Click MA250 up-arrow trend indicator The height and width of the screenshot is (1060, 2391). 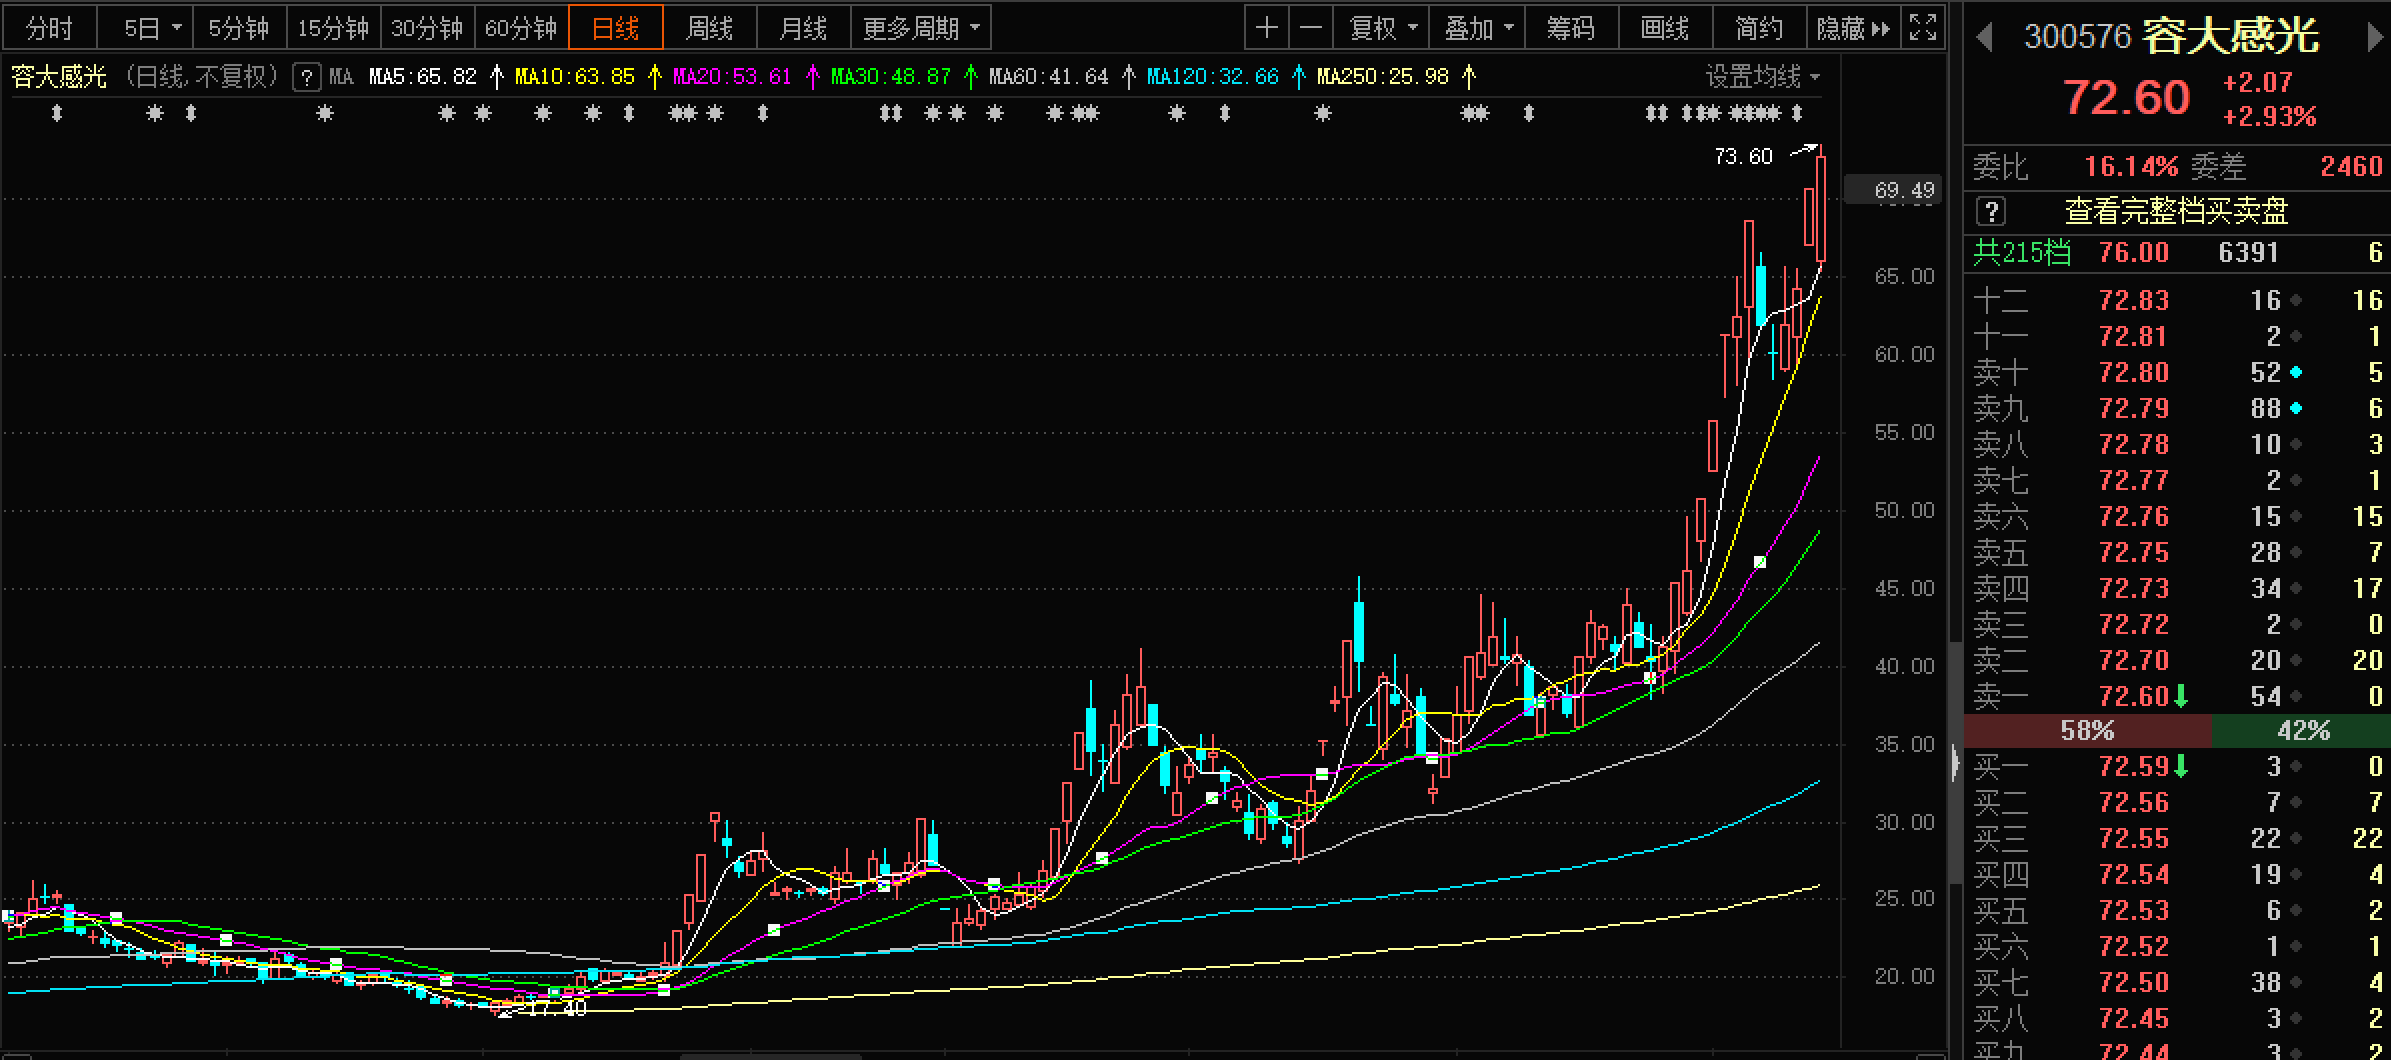tap(1469, 77)
